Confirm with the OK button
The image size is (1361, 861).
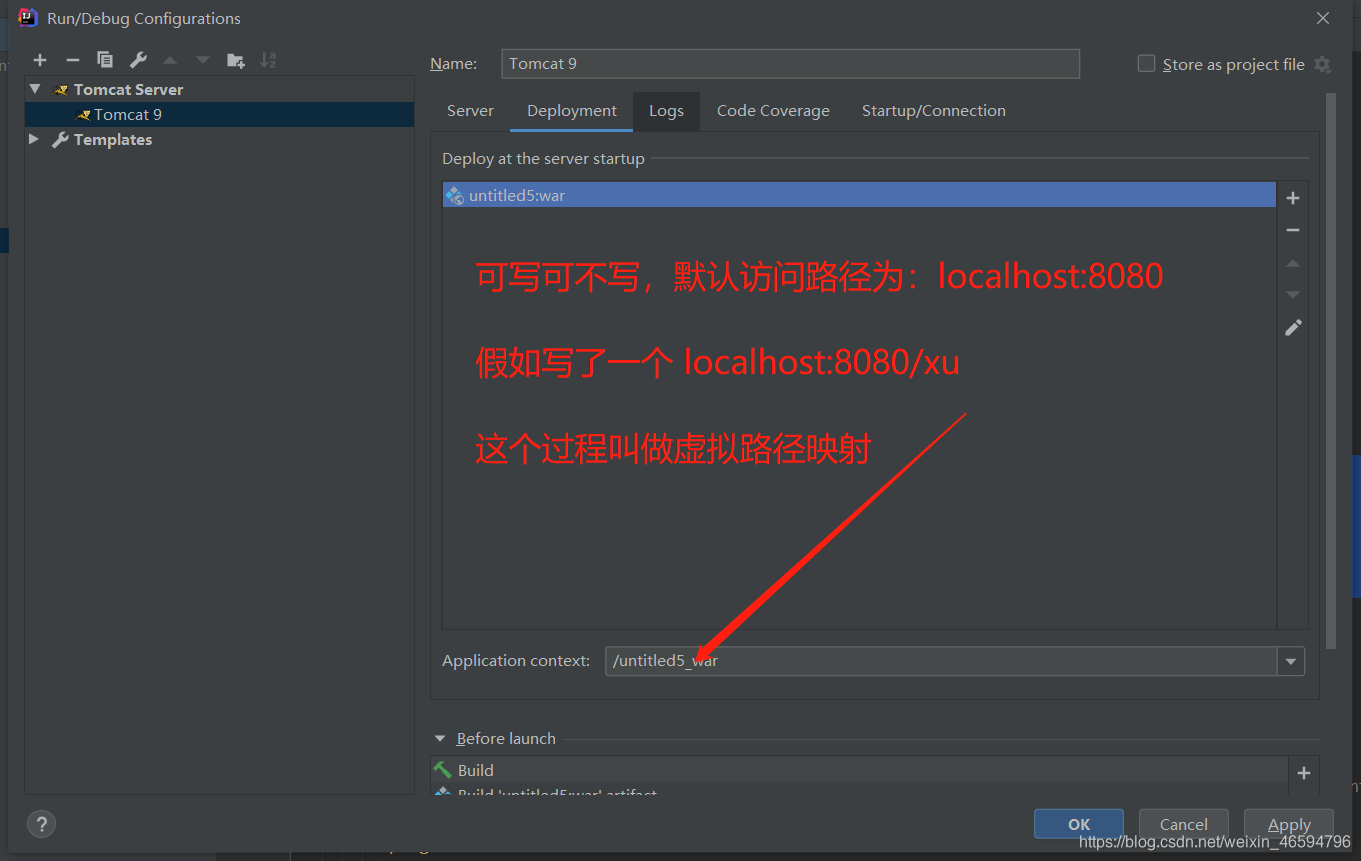tap(1079, 824)
